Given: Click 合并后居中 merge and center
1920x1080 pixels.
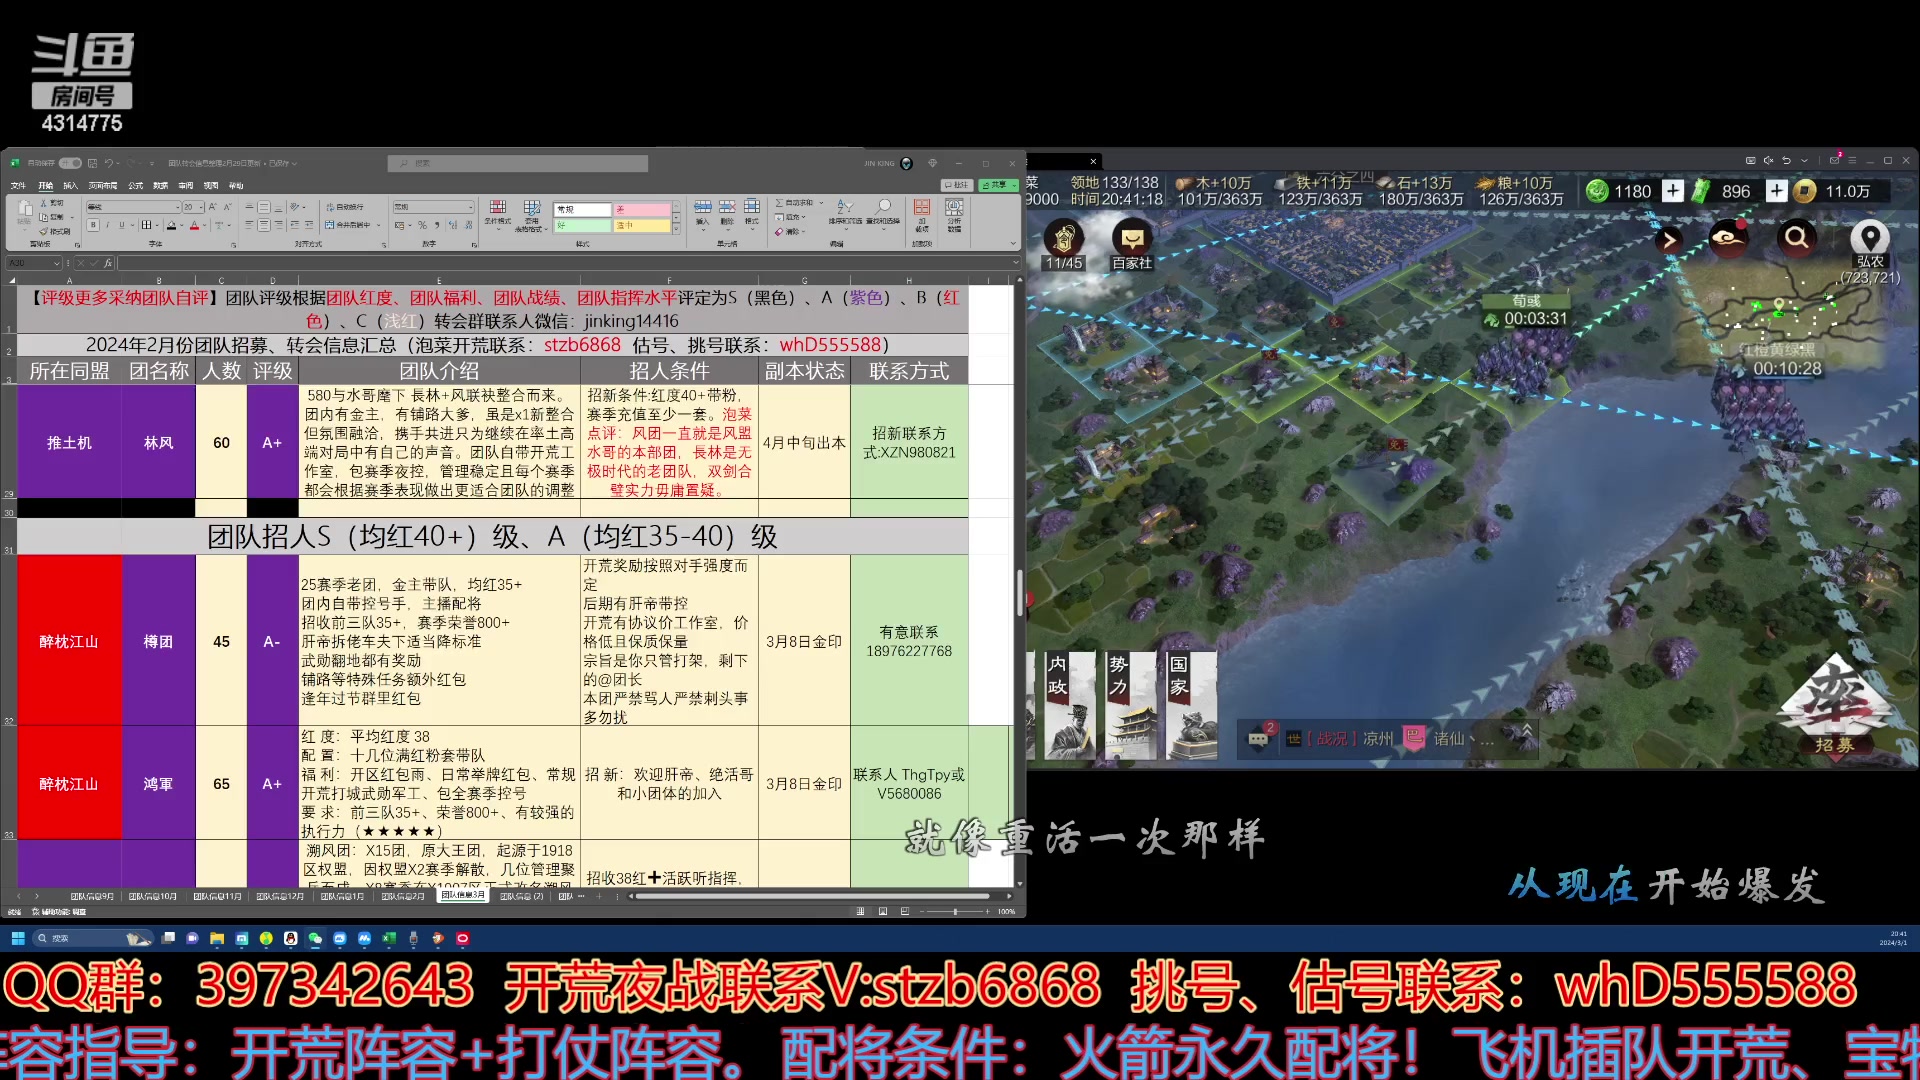Looking at the screenshot, I should 349,225.
